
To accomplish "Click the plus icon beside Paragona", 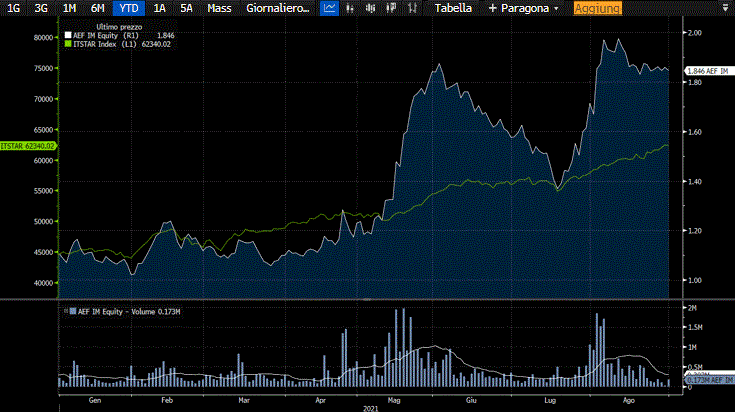I will [492, 8].
